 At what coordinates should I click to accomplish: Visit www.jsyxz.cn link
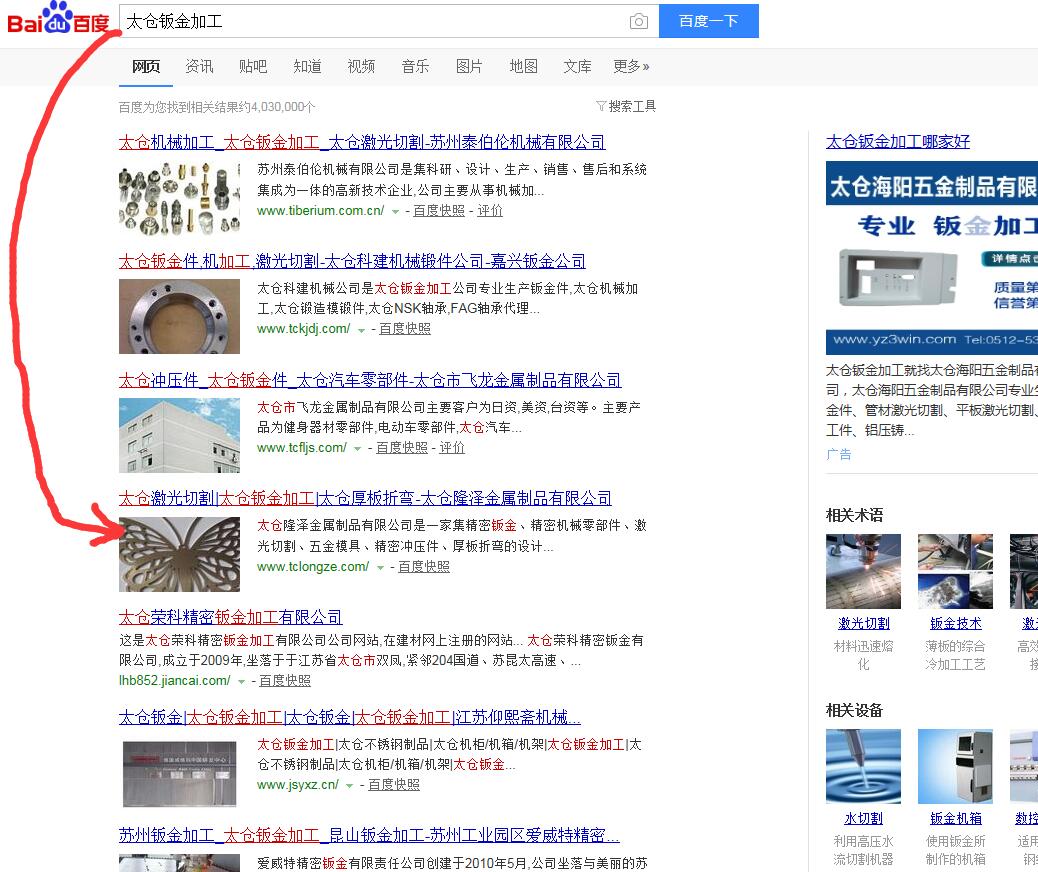(x=298, y=785)
